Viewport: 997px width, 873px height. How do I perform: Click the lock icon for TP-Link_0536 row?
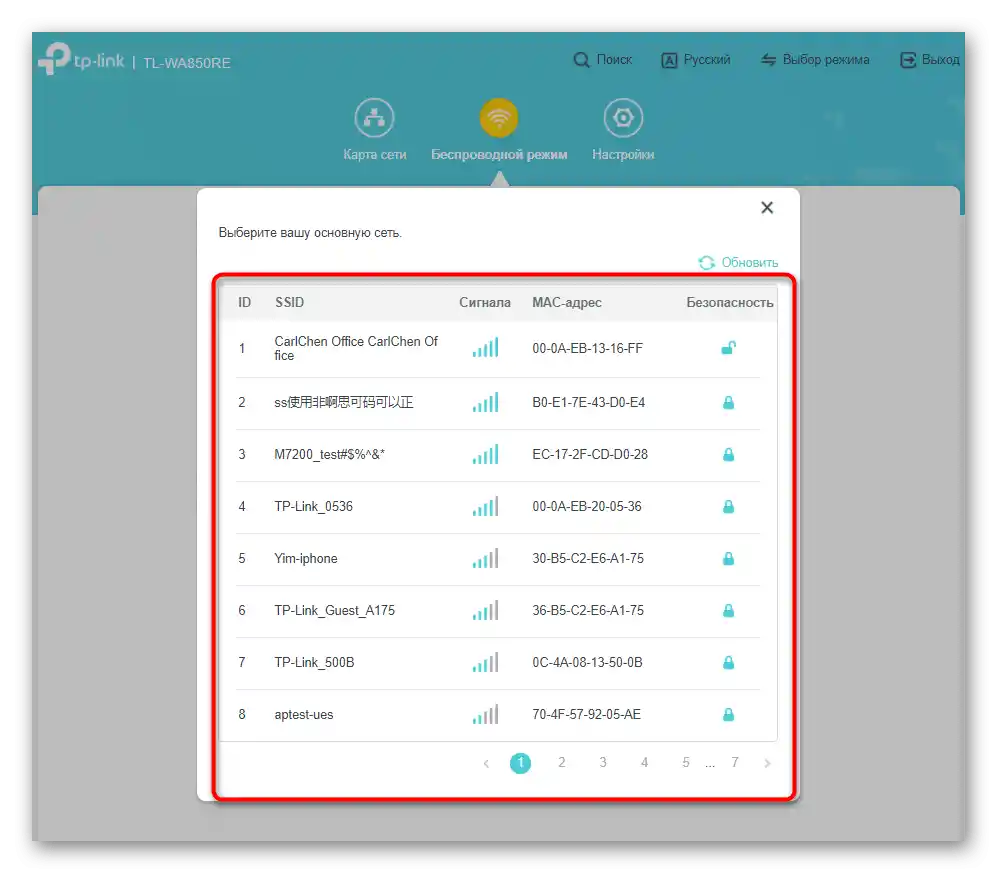point(729,507)
